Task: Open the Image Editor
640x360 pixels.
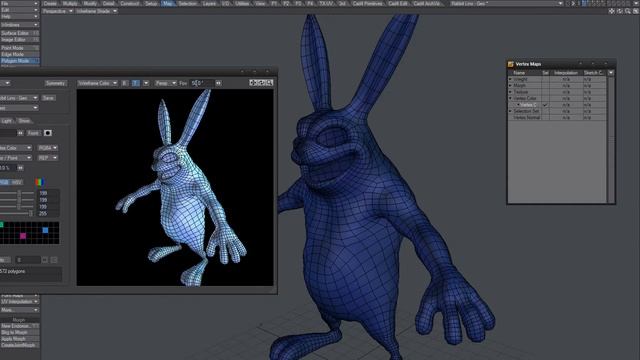Action: pos(19,40)
